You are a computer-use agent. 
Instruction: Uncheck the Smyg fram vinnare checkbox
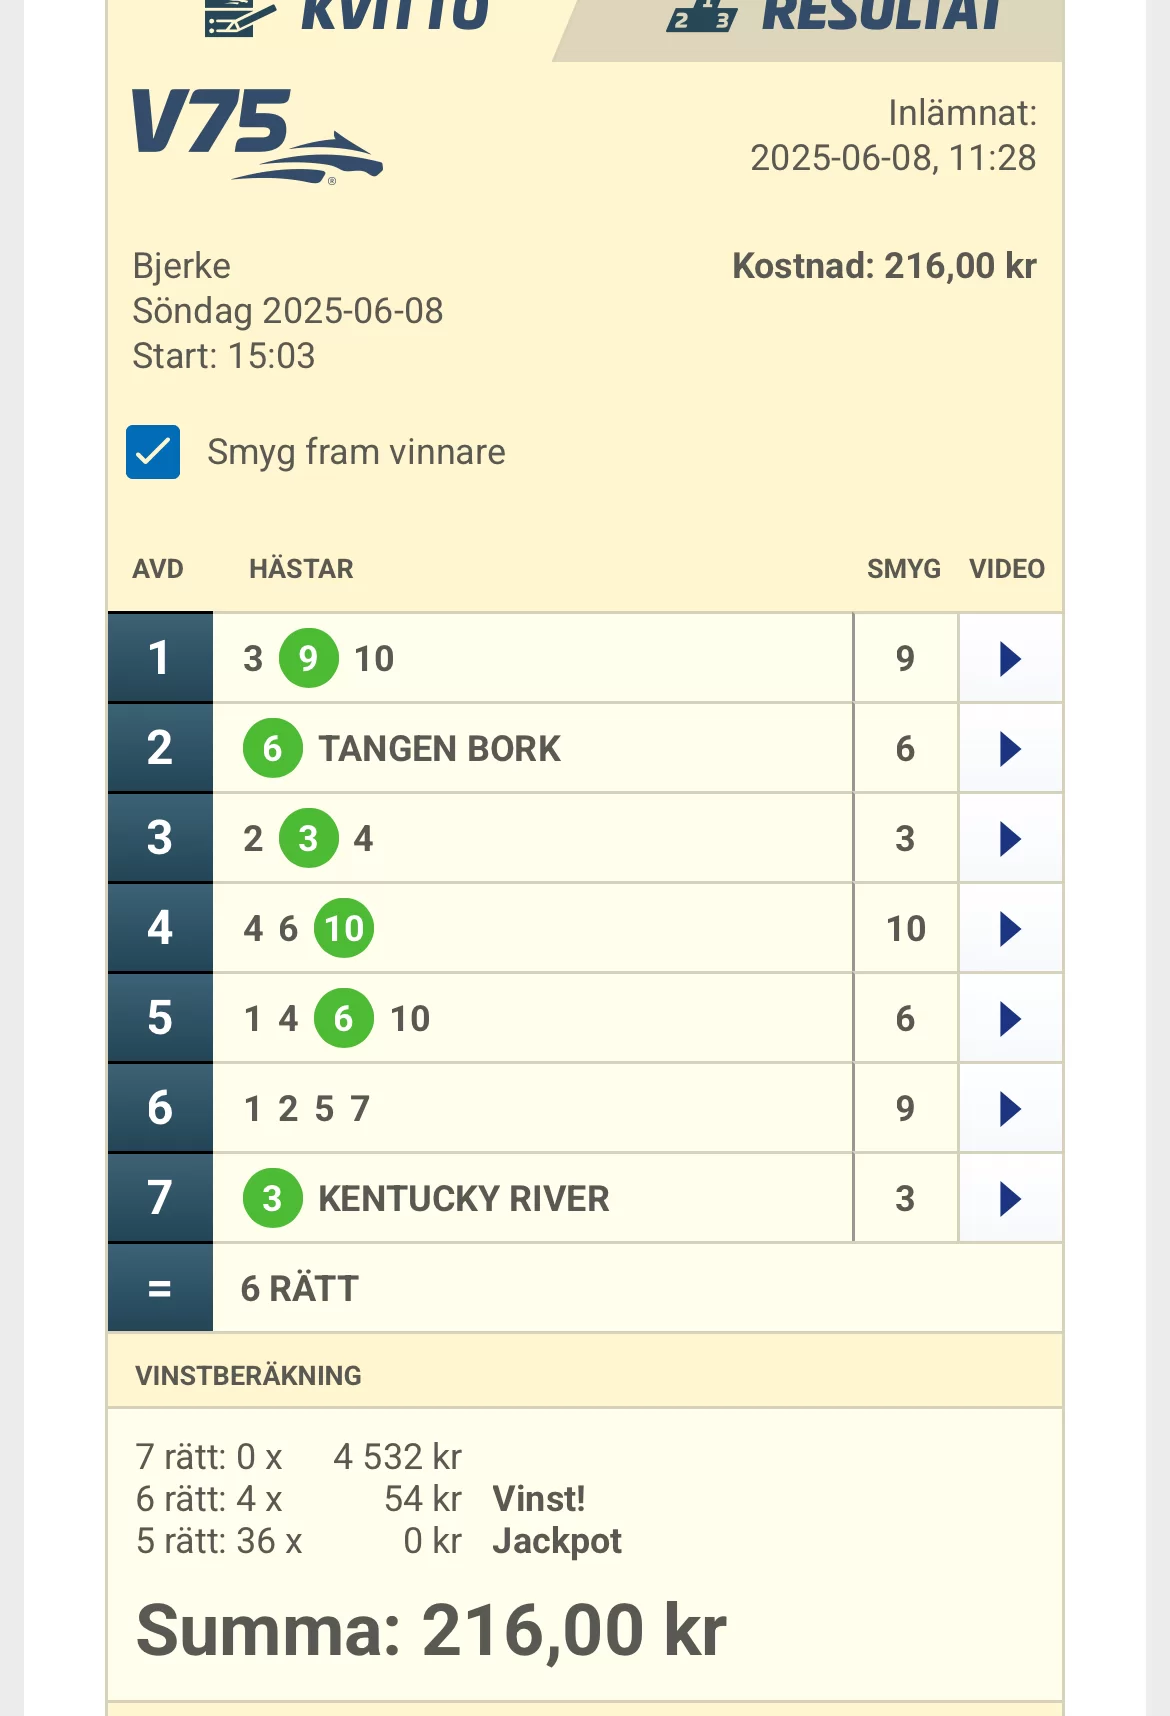tap(153, 452)
